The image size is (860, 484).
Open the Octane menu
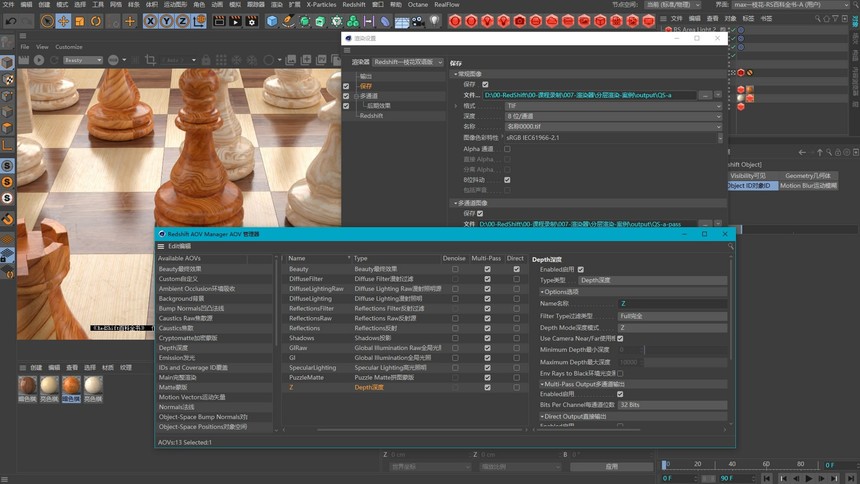click(417, 4)
